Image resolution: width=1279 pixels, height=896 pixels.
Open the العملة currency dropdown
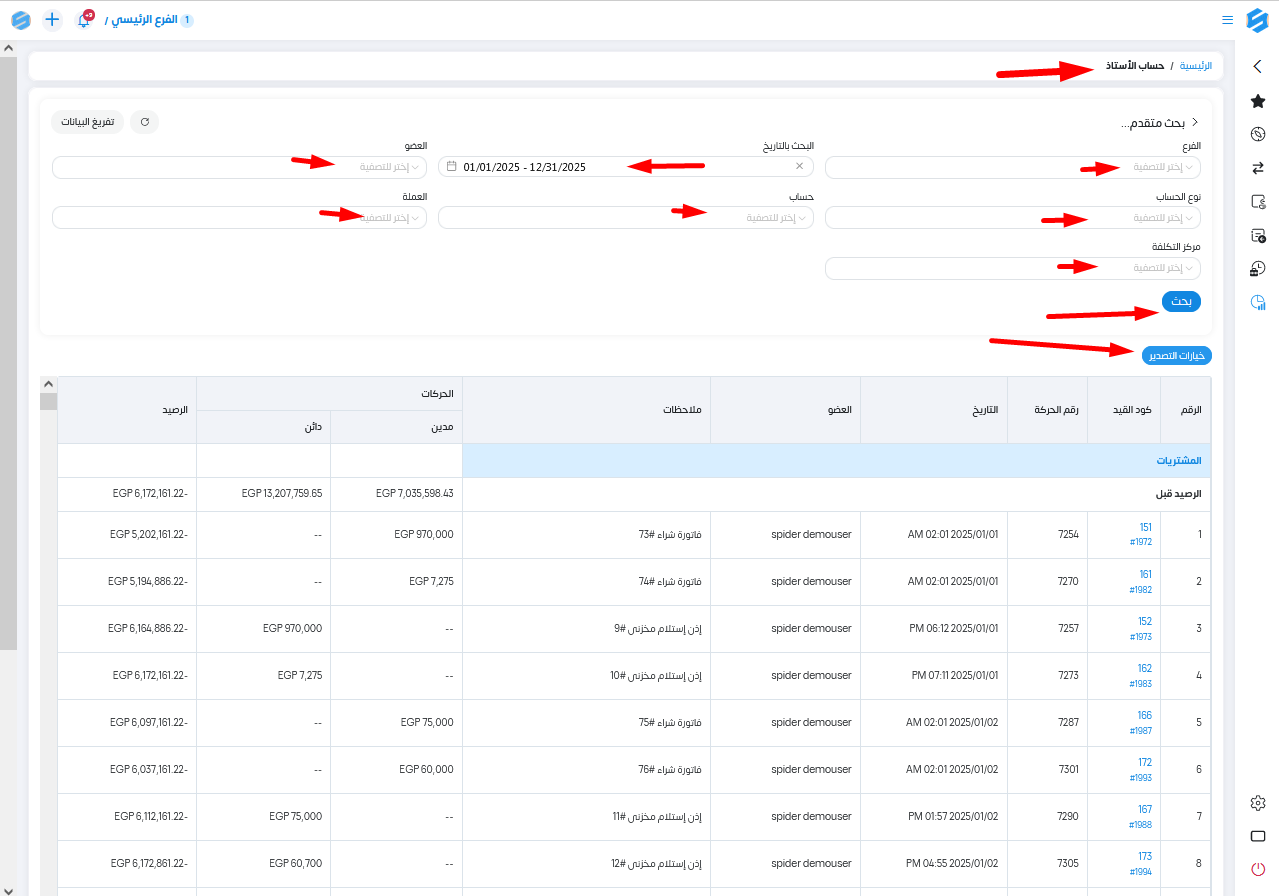click(239, 218)
